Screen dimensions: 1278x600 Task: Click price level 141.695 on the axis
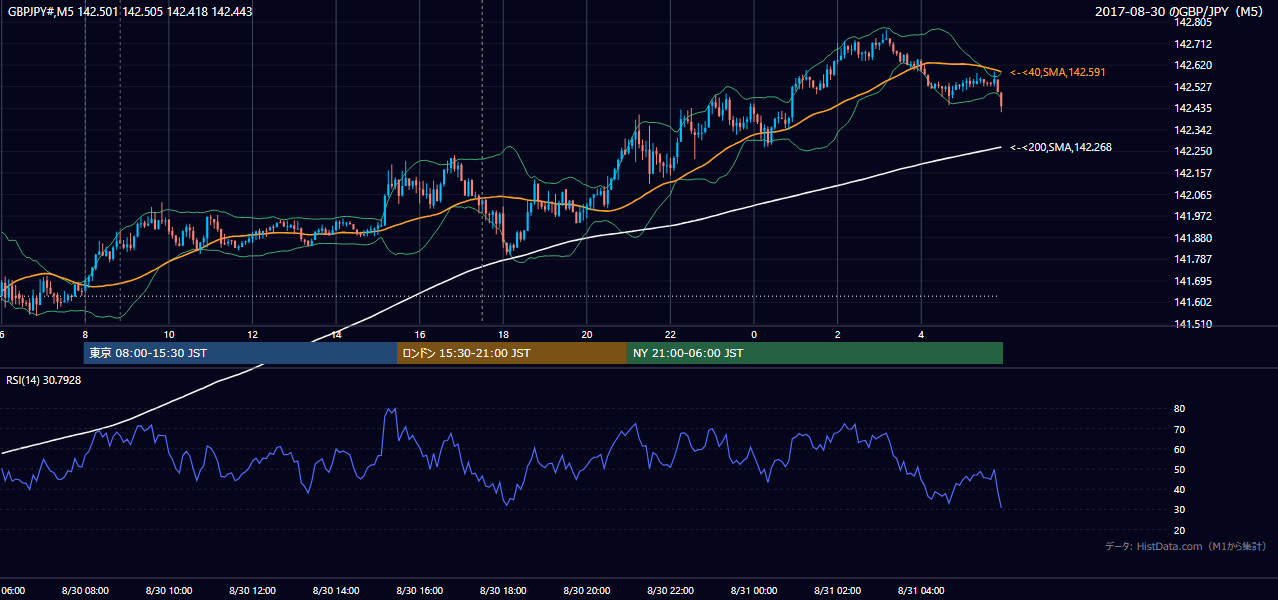(x=1194, y=281)
